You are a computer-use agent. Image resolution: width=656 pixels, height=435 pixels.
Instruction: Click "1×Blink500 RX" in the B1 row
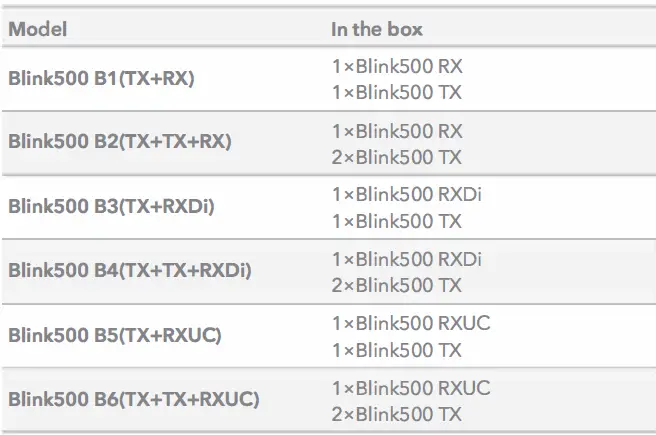pos(397,66)
